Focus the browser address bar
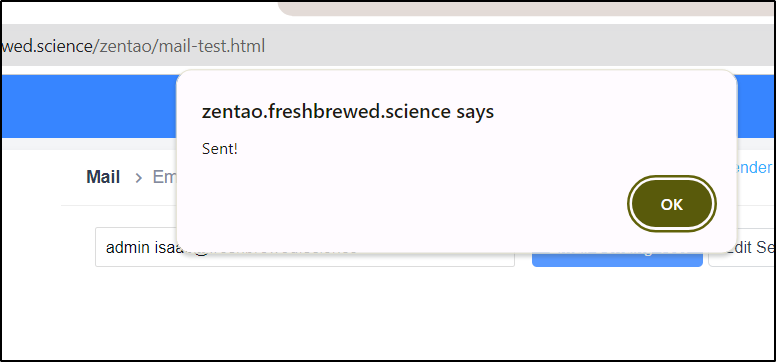This screenshot has width=776, height=362. [388, 45]
